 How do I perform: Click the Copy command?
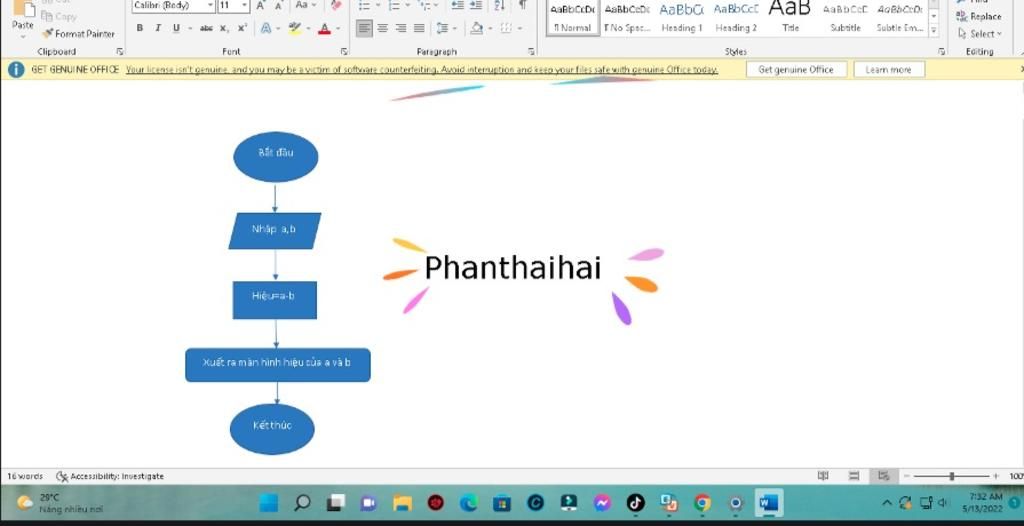(59, 16)
